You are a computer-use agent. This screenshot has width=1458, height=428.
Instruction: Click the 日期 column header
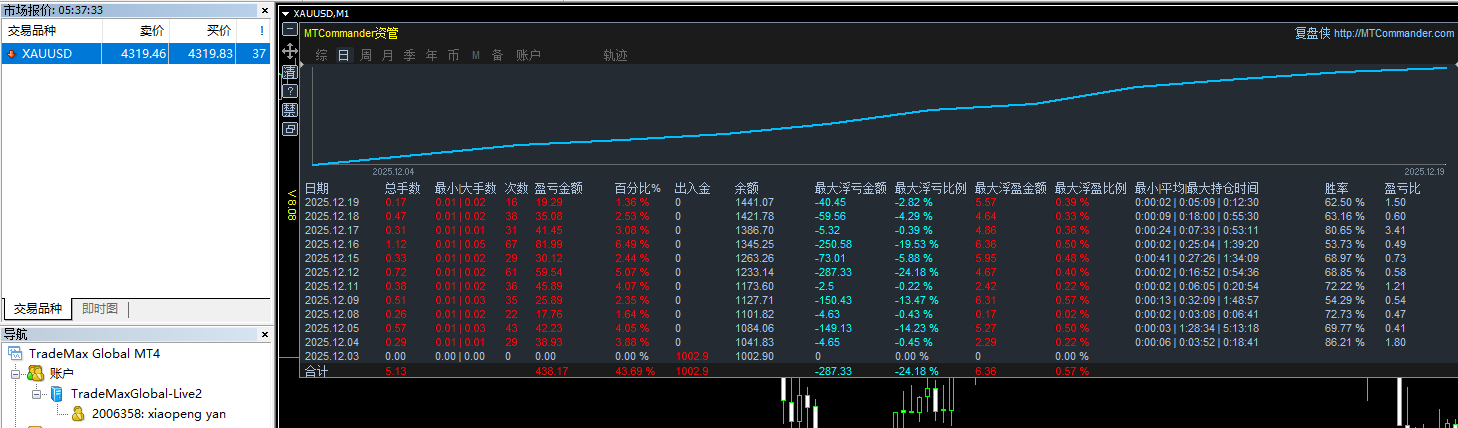click(316, 188)
